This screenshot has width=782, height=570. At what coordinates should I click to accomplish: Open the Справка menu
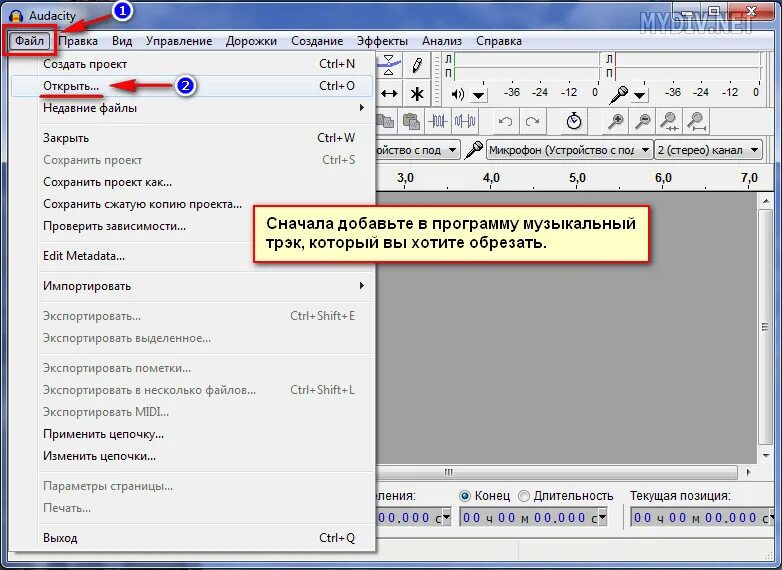point(499,40)
